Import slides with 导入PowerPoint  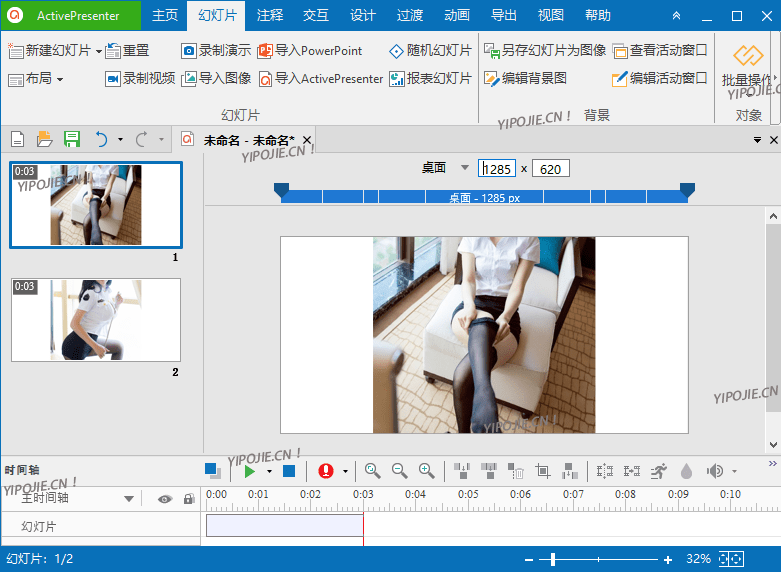tap(310, 51)
